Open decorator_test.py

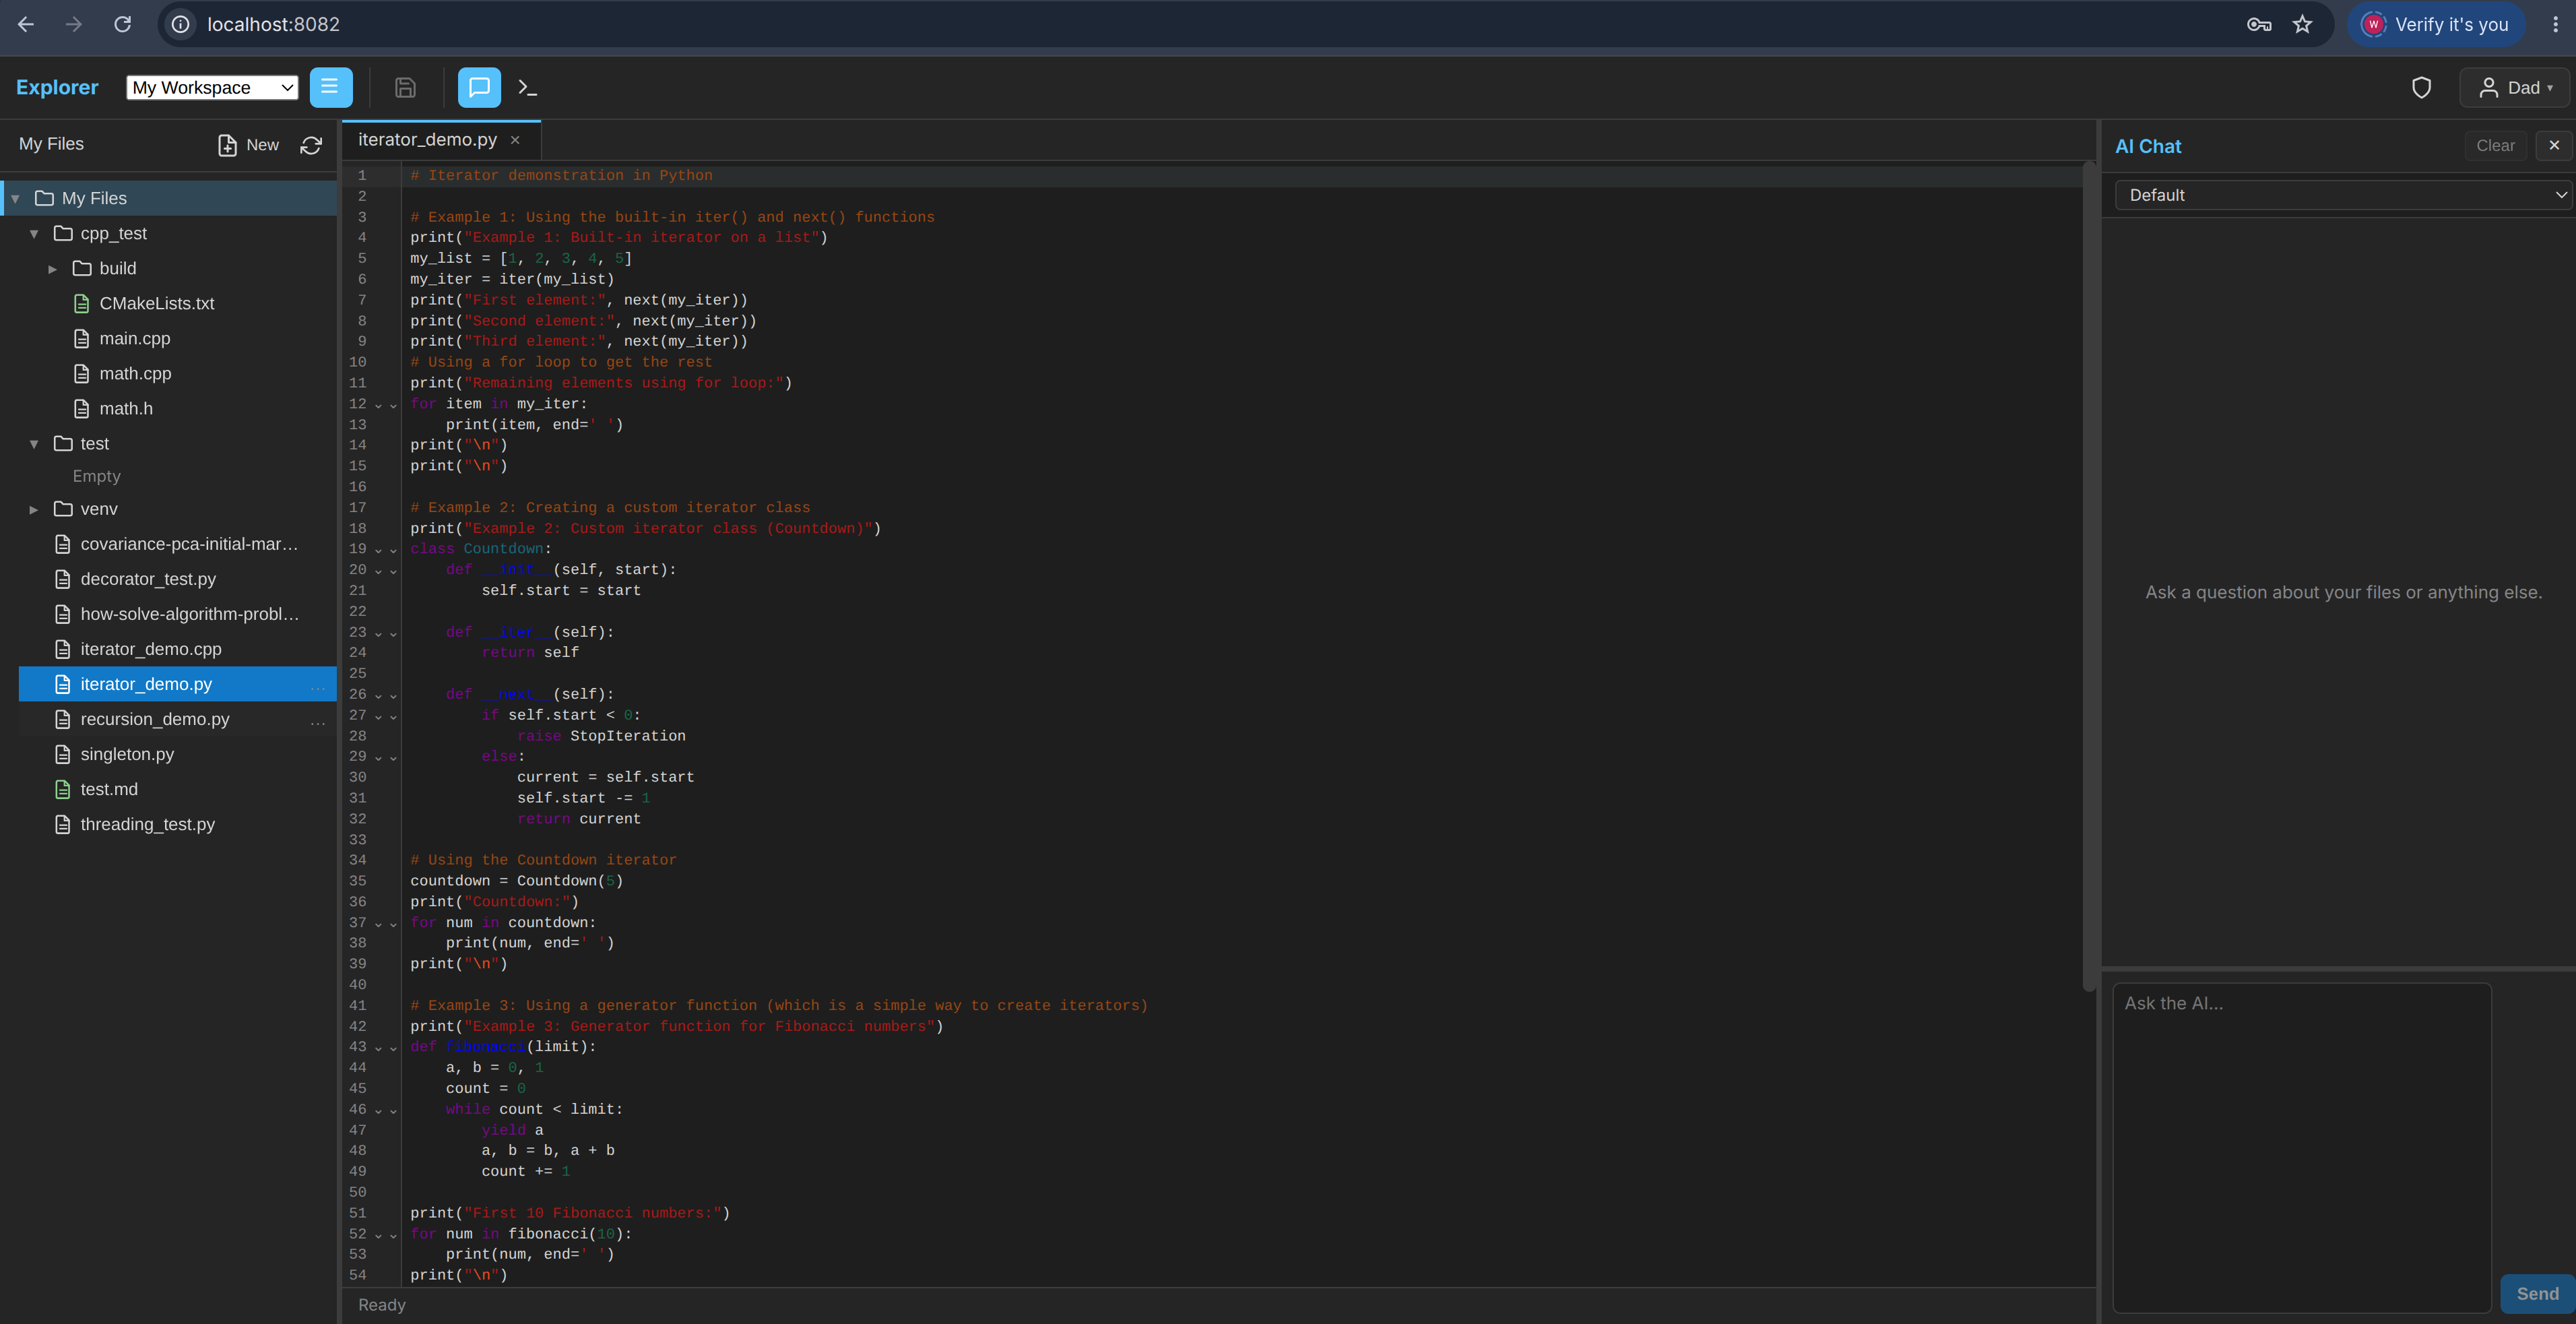pyautogui.click(x=148, y=579)
